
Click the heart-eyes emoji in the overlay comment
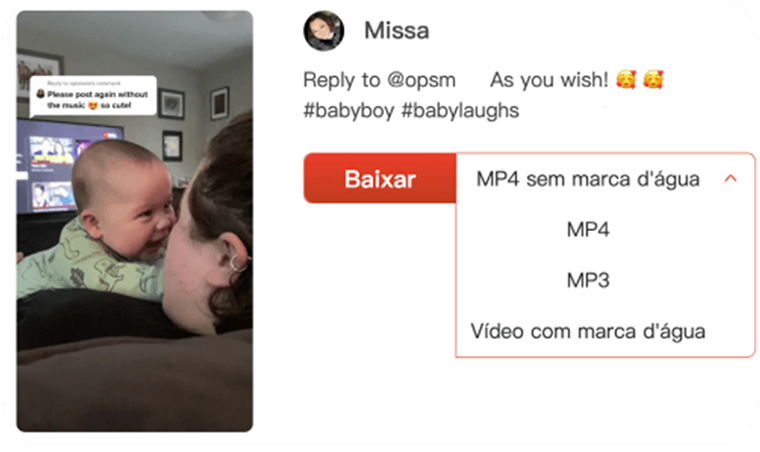(x=93, y=105)
